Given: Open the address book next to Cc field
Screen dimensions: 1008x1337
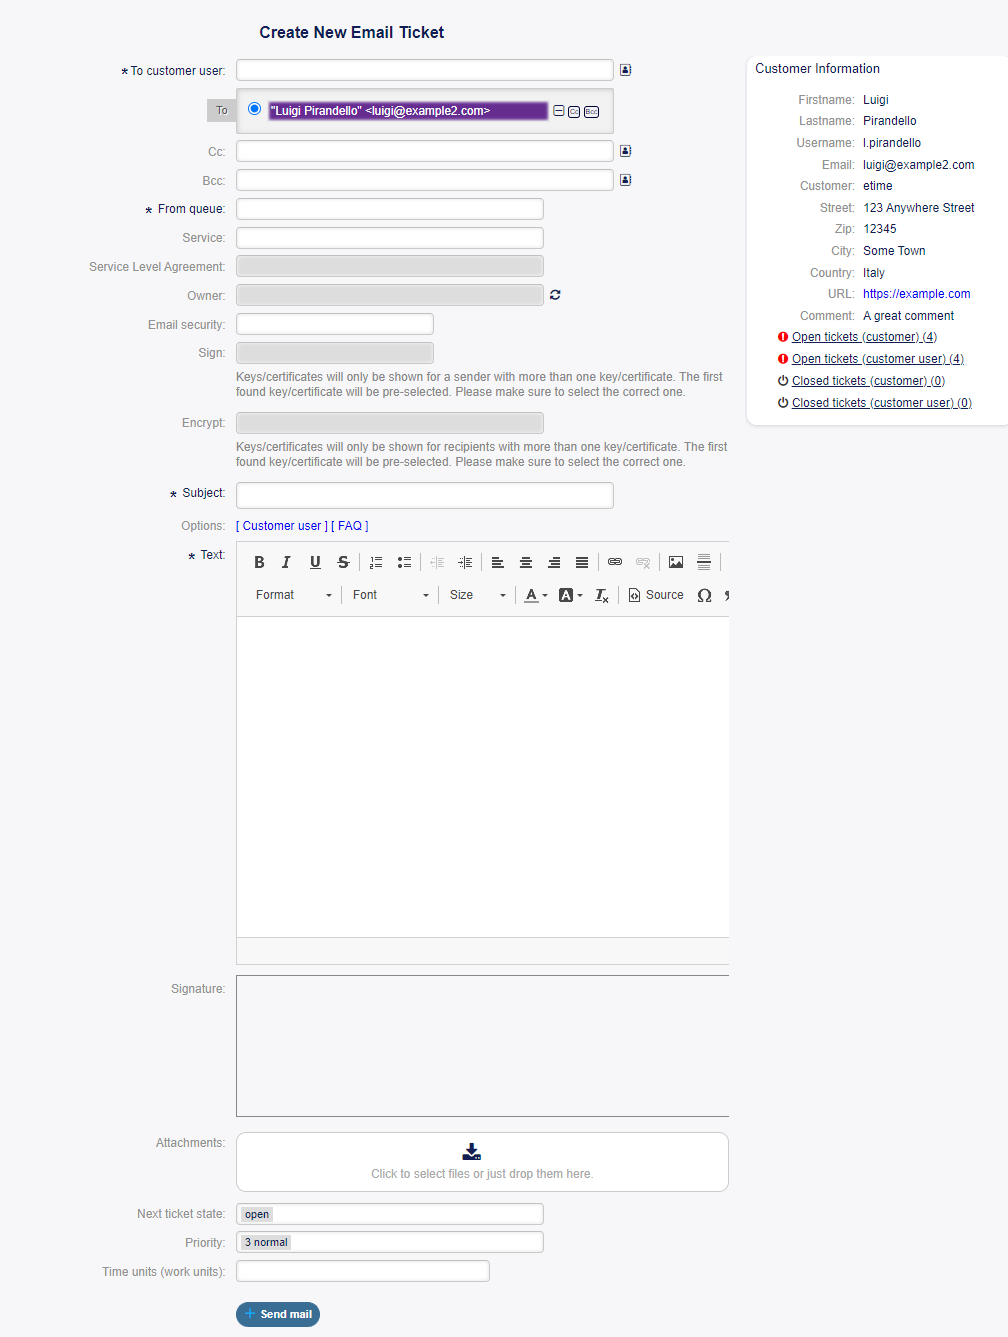Looking at the screenshot, I should pos(626,150).
